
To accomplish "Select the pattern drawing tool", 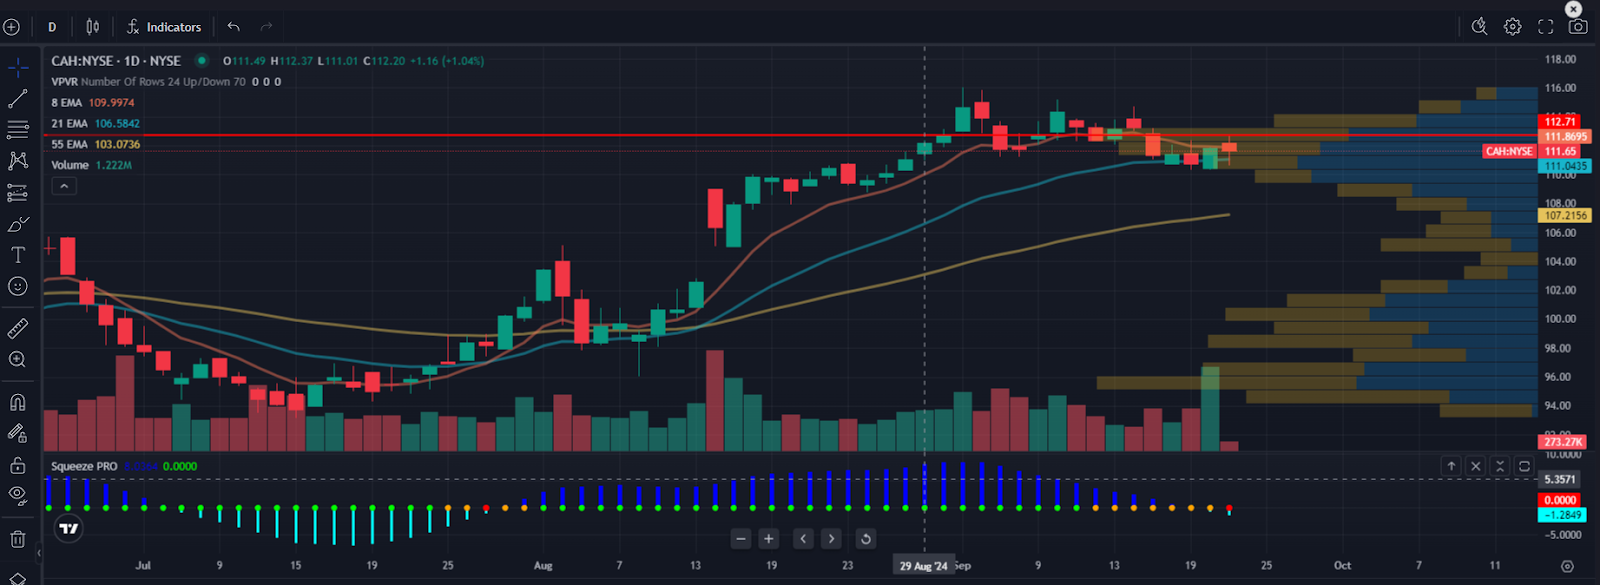I will [x=18, y=161].
